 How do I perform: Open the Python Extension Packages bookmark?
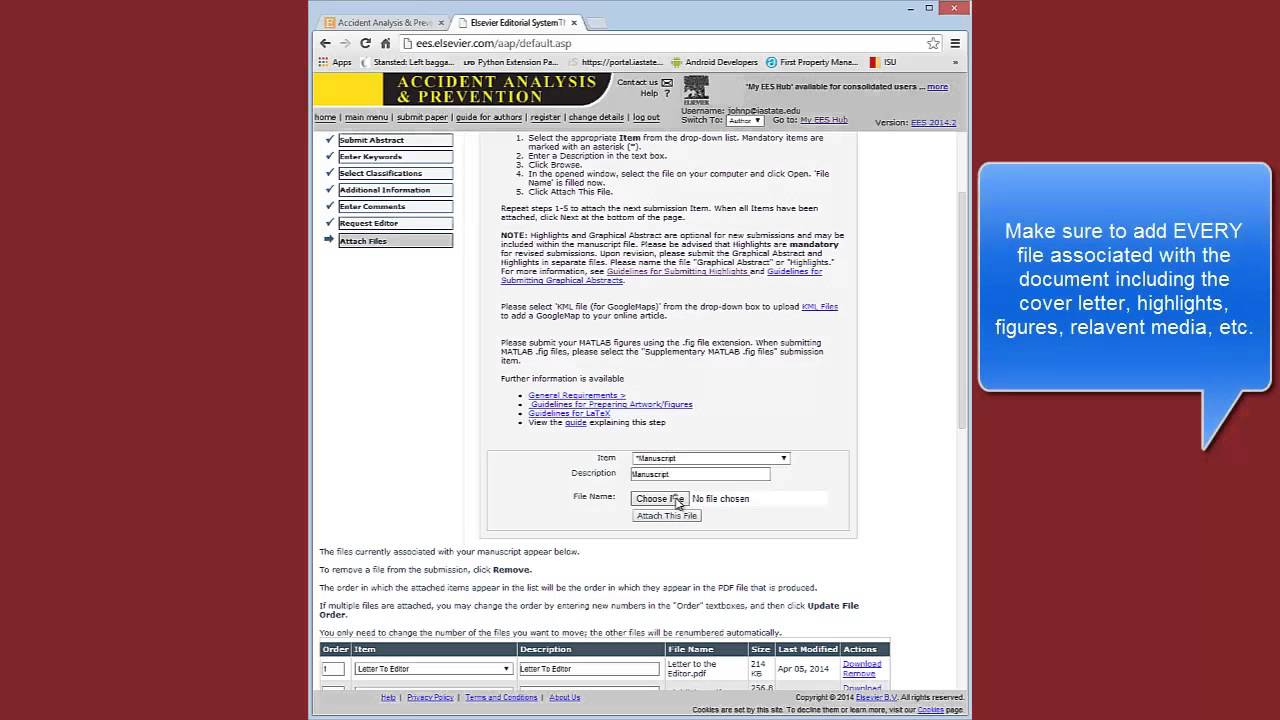pos(511,62)
